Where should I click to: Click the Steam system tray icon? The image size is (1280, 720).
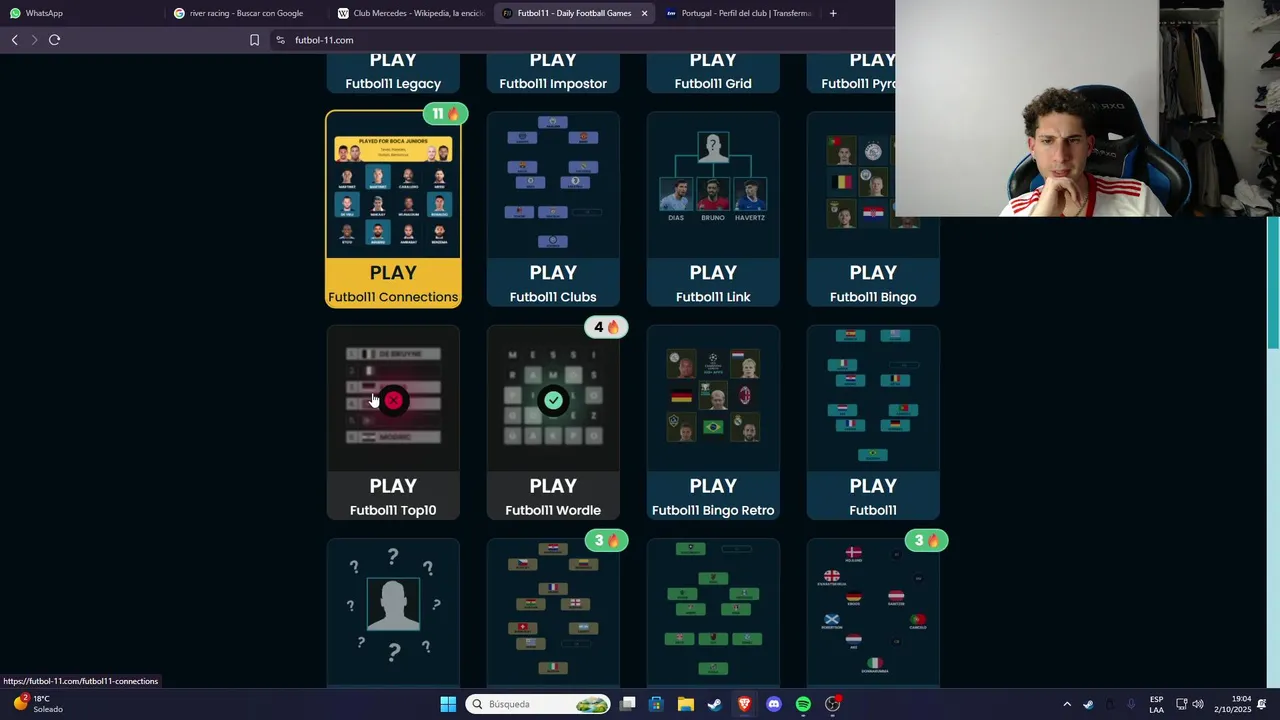pos(1088,704)
